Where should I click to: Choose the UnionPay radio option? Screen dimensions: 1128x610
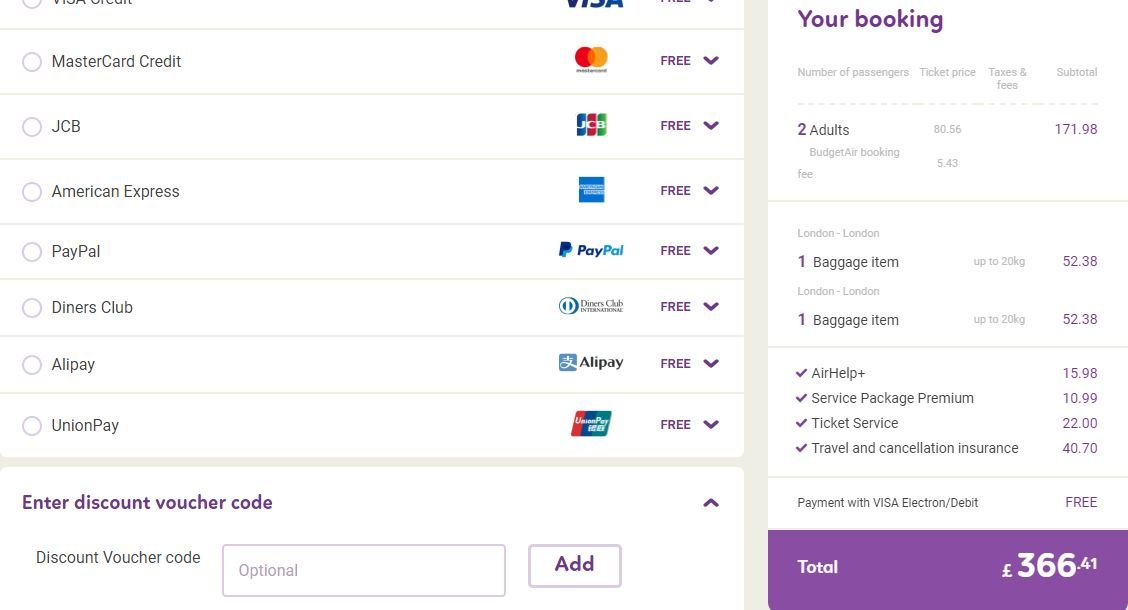(x=32, y=426)
